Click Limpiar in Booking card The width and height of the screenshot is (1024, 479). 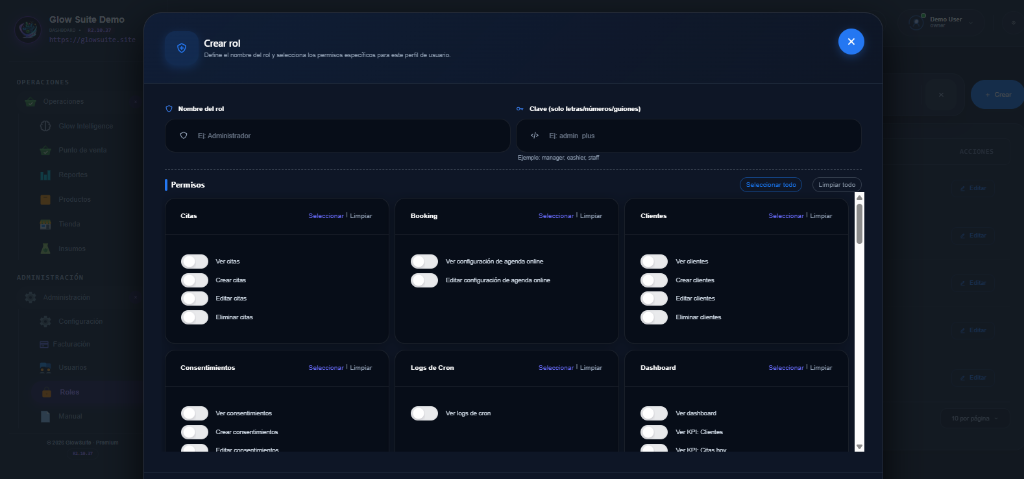click(591, 216)
